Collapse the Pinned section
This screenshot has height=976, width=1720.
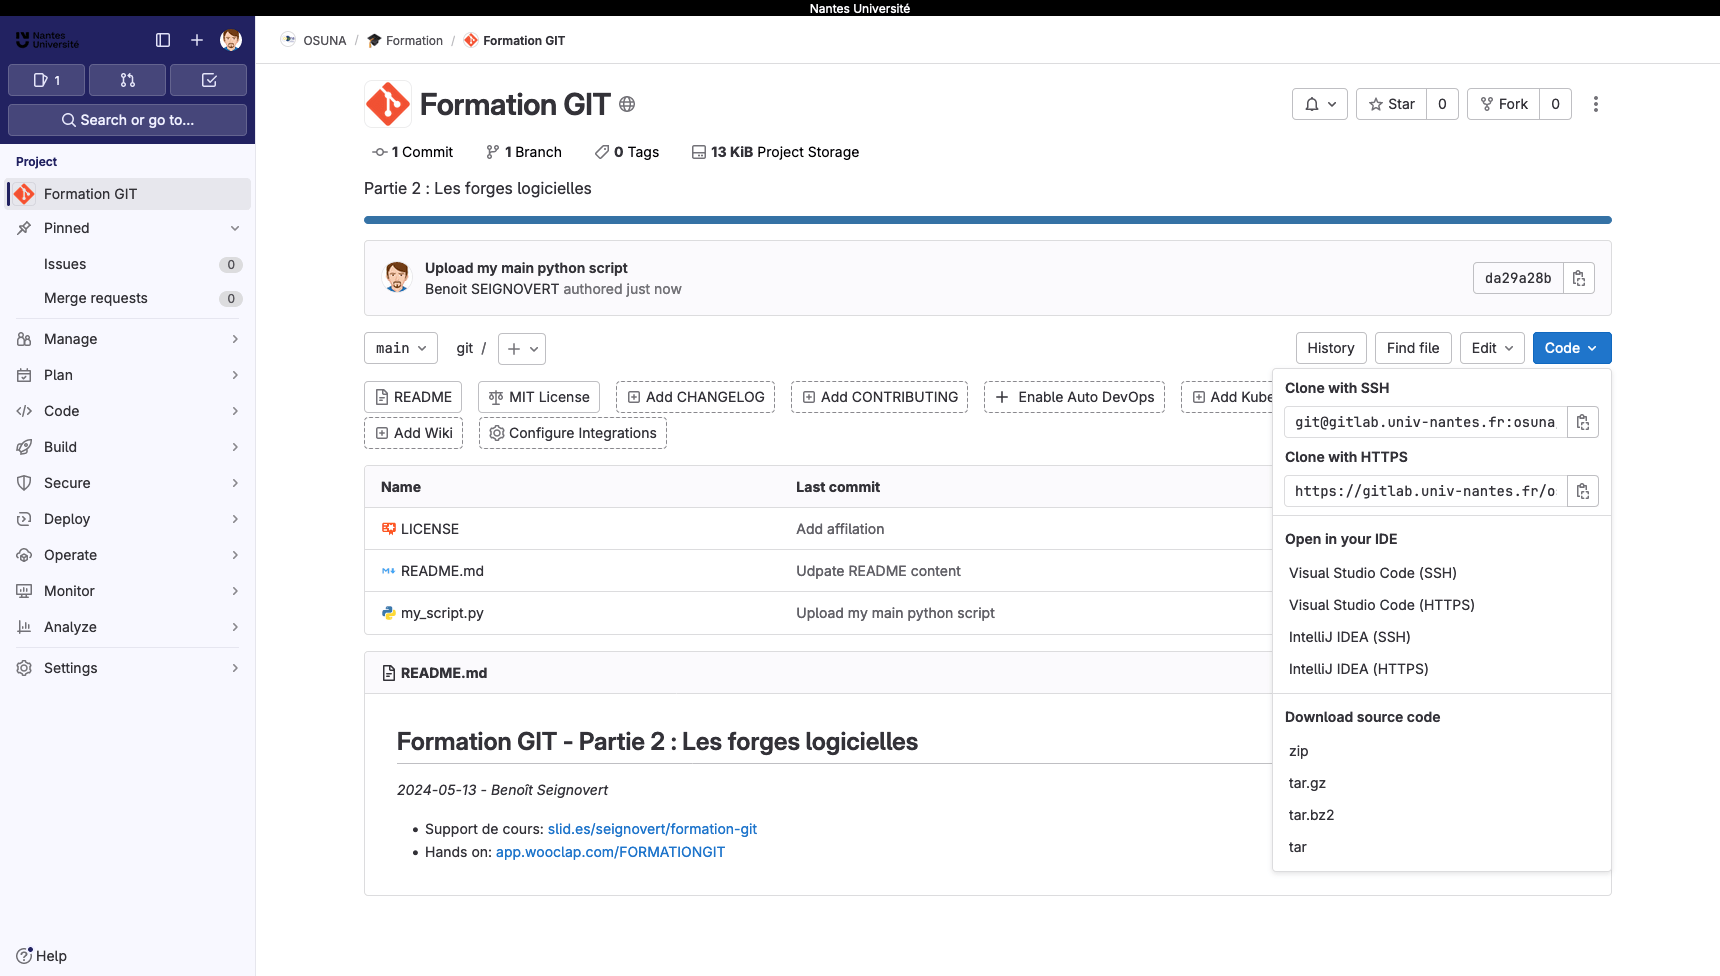(128, 228)
